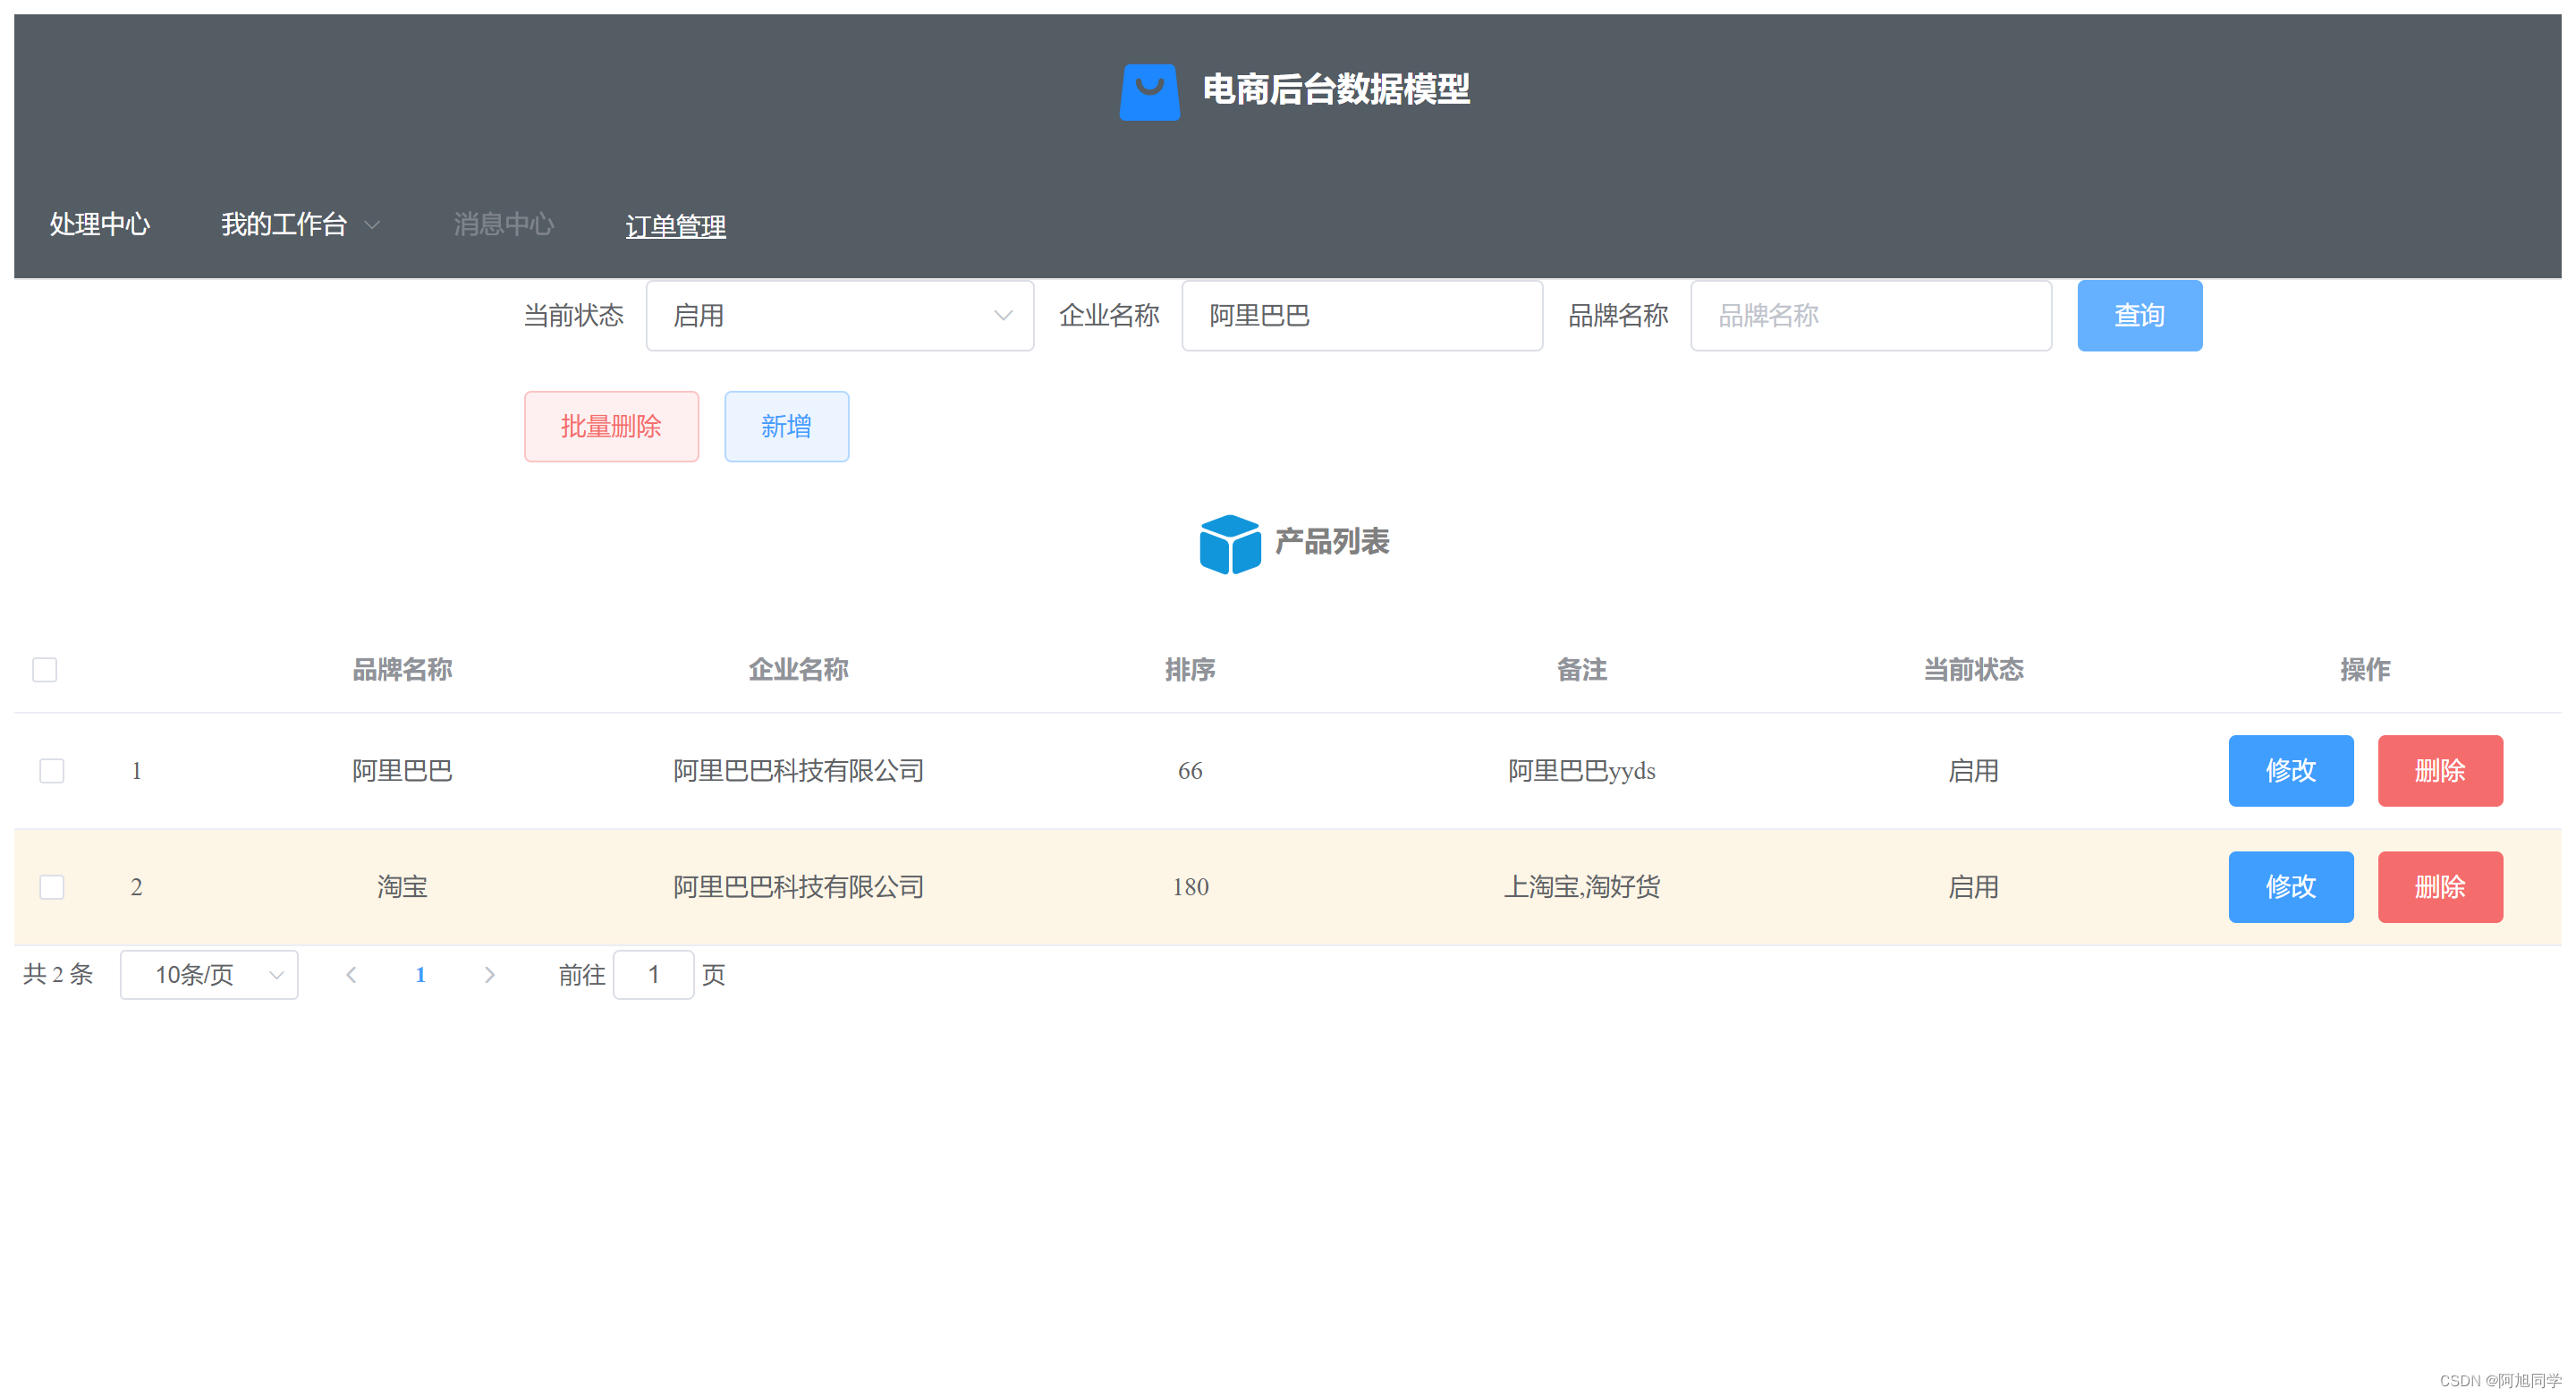Screen dimensions: 2576x1397
Task: Go to previous page arrow
Action: tap(351, 974)
